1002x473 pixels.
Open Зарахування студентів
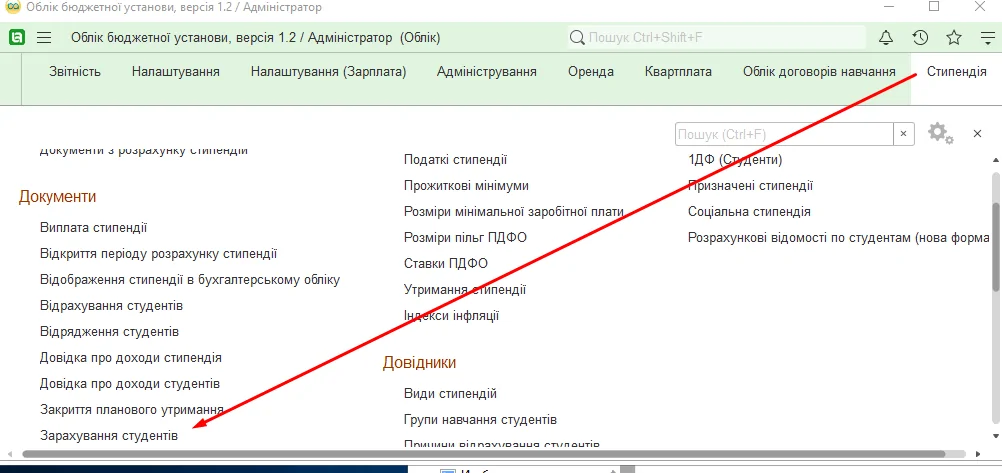pyautogui.click(x=109, y=436)
